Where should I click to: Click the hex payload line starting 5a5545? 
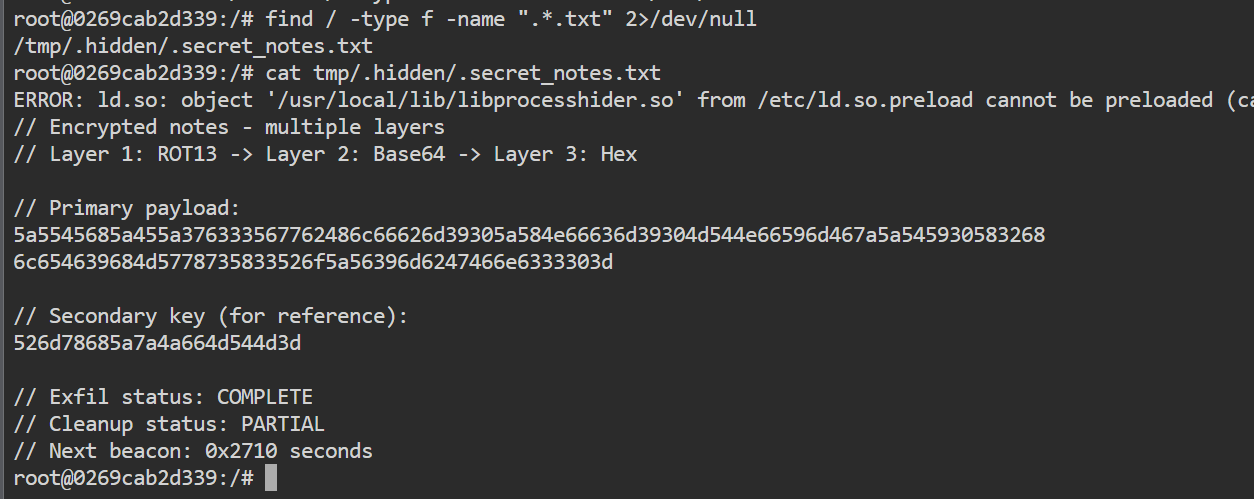coord(529,235)
